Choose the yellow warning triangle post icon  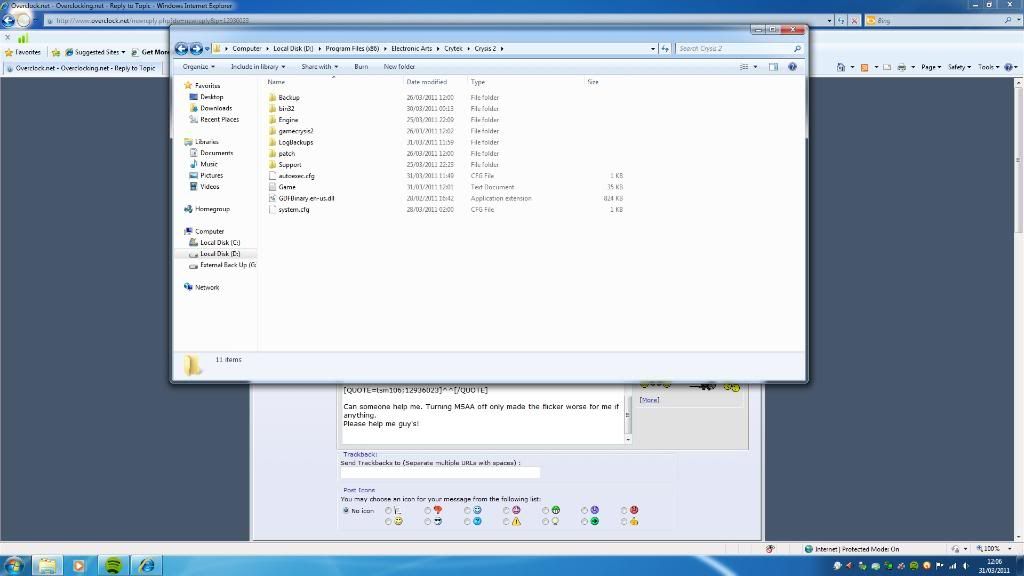[x=516, y=521]
